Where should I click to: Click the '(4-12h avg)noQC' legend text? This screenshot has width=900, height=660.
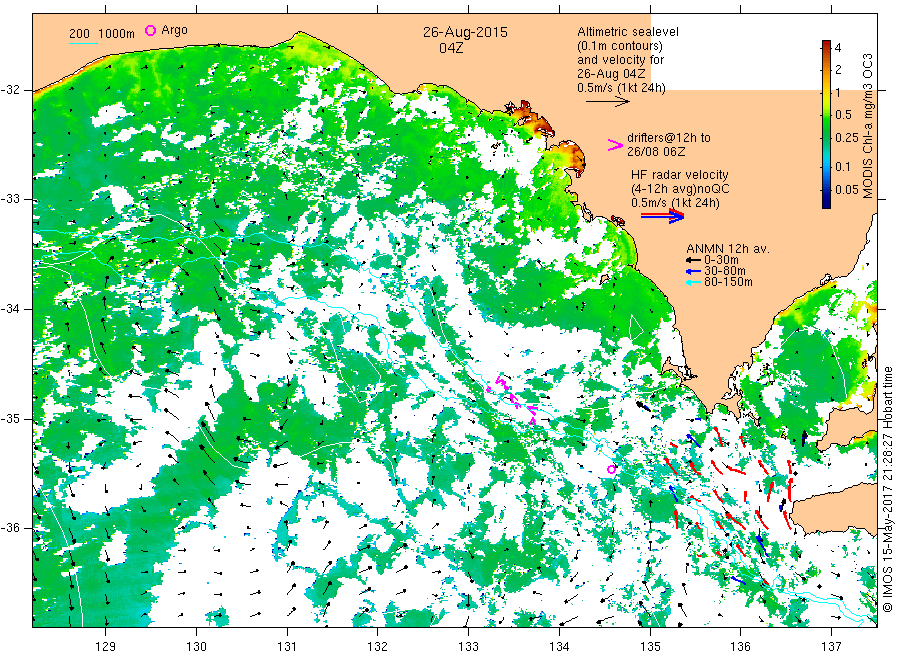pyautogui.click(x=680, y=189)
